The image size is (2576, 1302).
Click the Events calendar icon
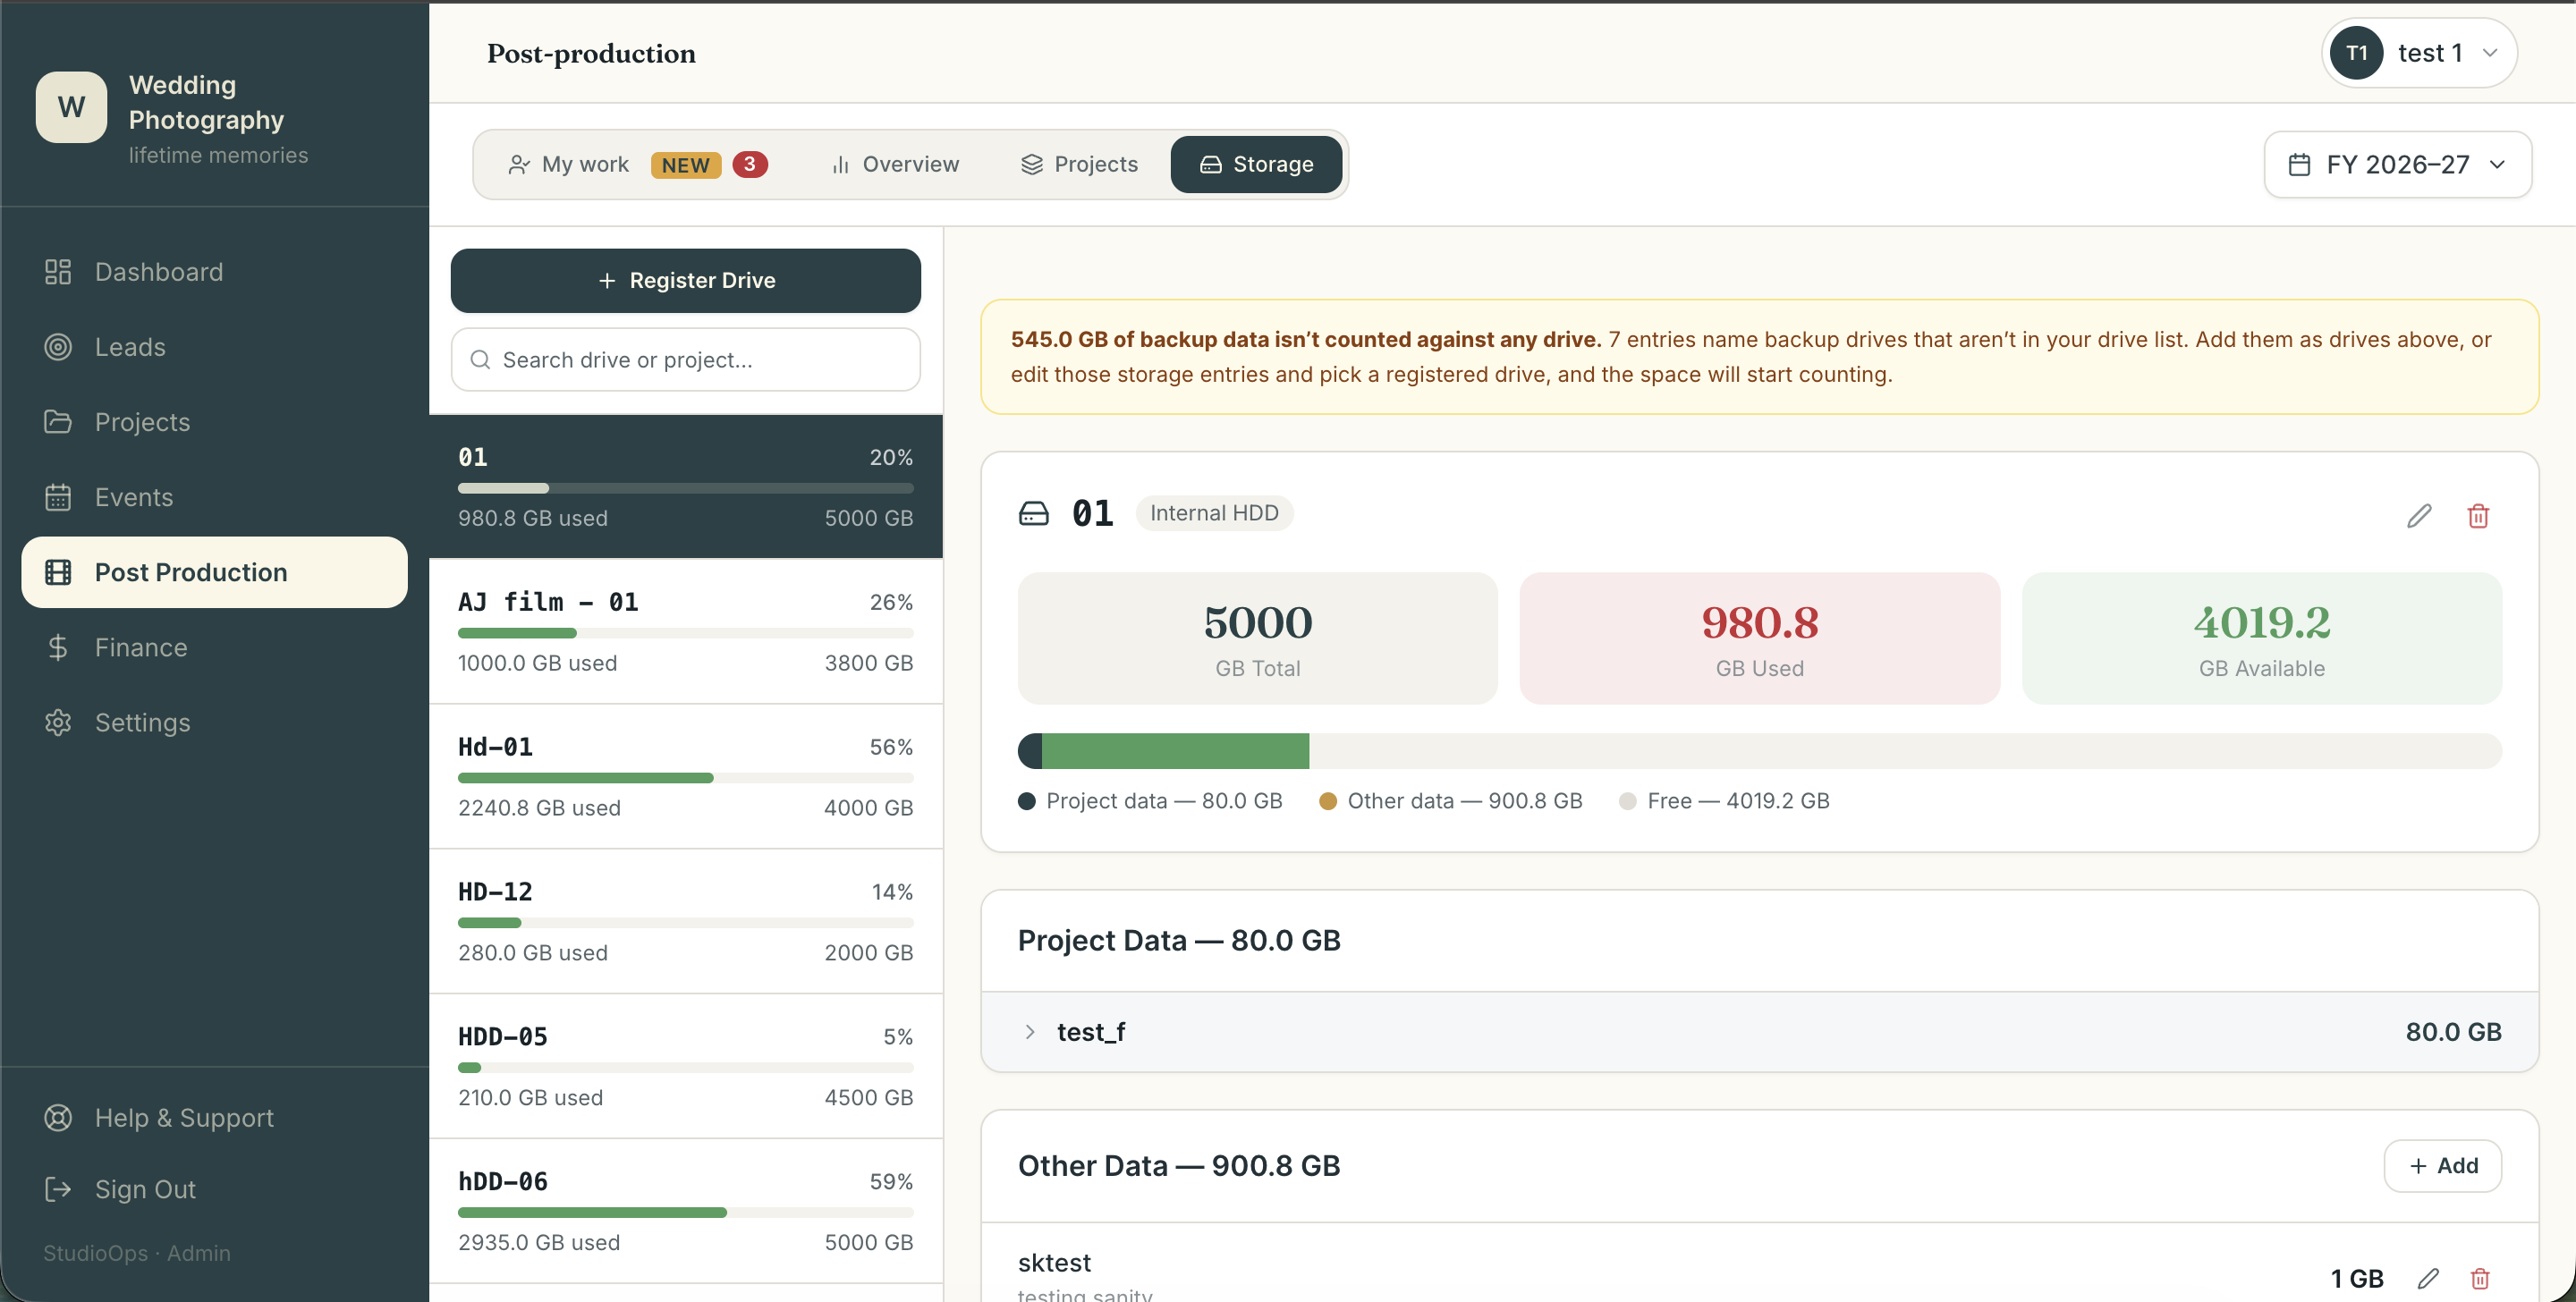click(58, 497)
